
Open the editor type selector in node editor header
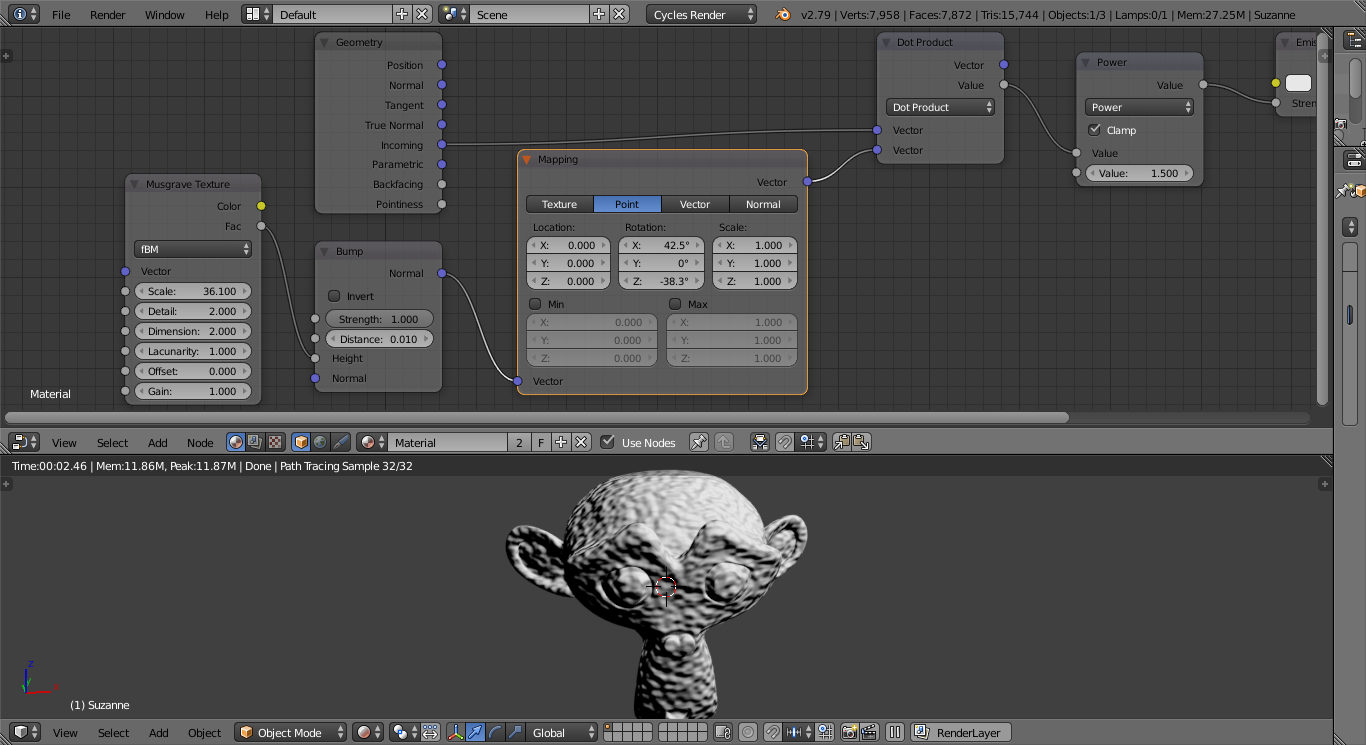tap(23, 442)
